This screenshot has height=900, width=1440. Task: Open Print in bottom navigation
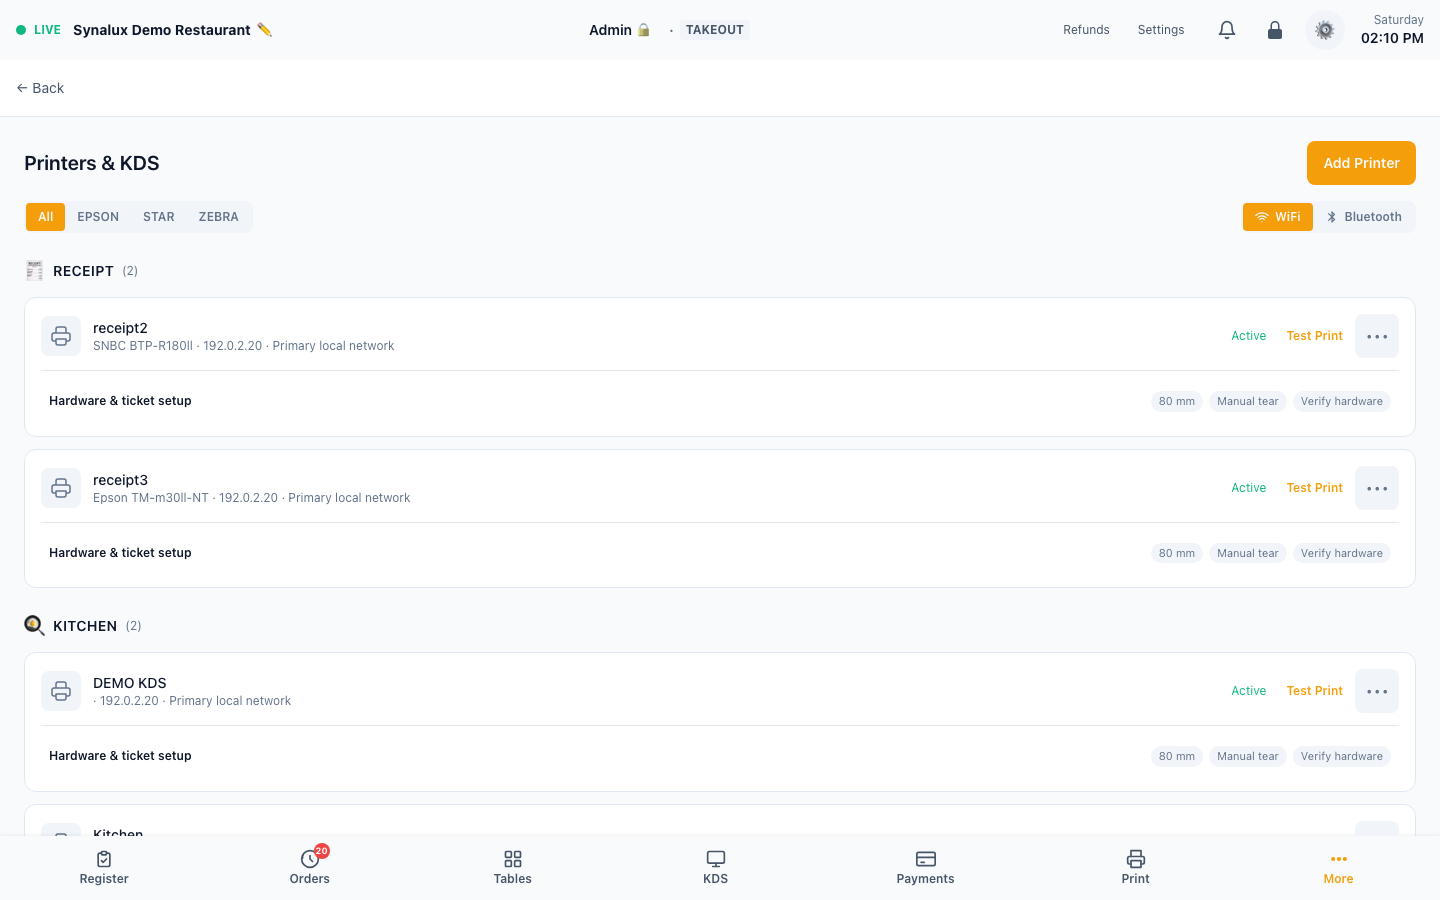1136,867
